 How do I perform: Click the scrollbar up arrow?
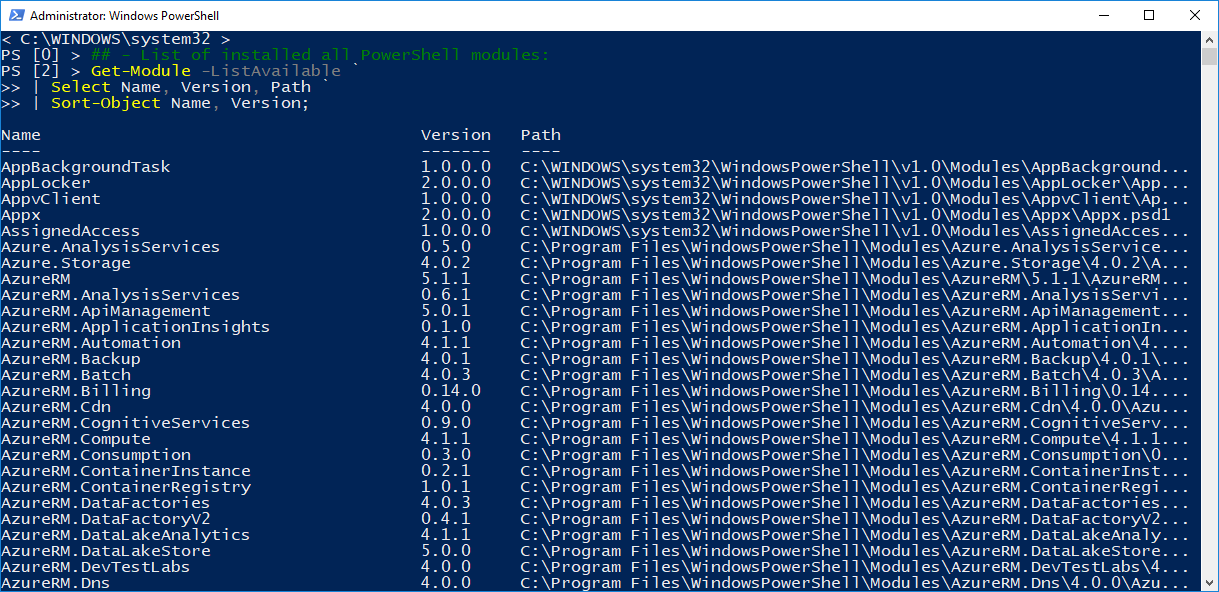(x=1209, y=39)
